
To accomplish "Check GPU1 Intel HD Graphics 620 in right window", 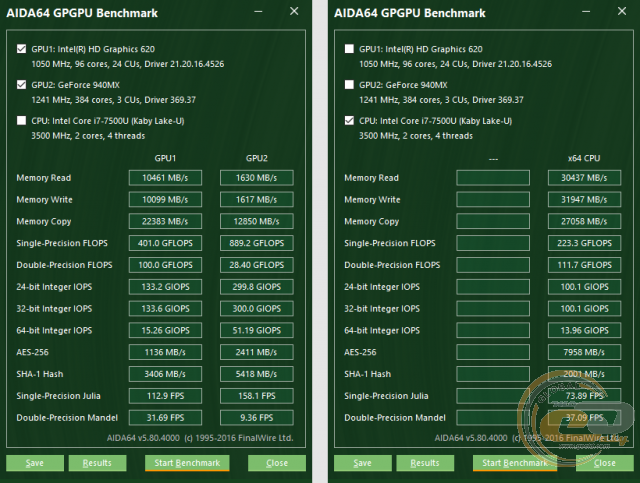I will coord(349,49).
